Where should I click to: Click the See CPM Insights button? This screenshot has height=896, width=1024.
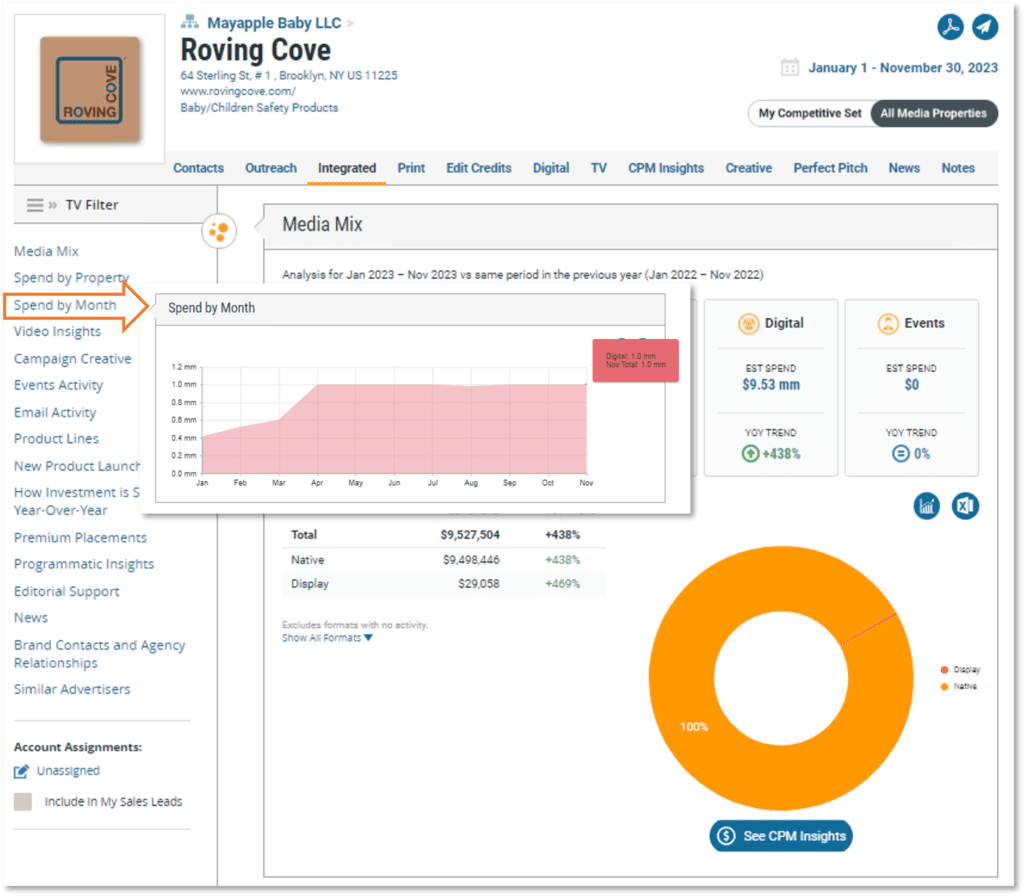coord(781,836)
